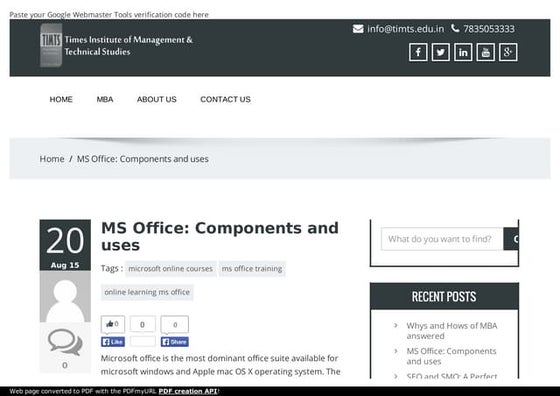
Task: Open the Twitter social icon
Action: pyautogui.click(x=440, y=52)
